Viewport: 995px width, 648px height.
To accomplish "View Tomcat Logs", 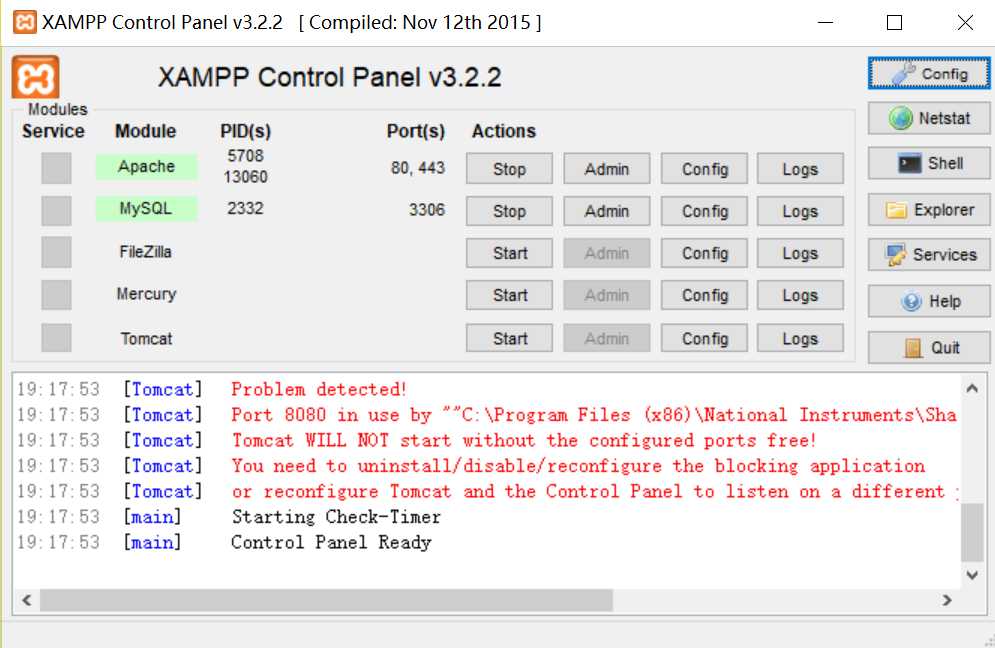I will [x=800, y=338].
